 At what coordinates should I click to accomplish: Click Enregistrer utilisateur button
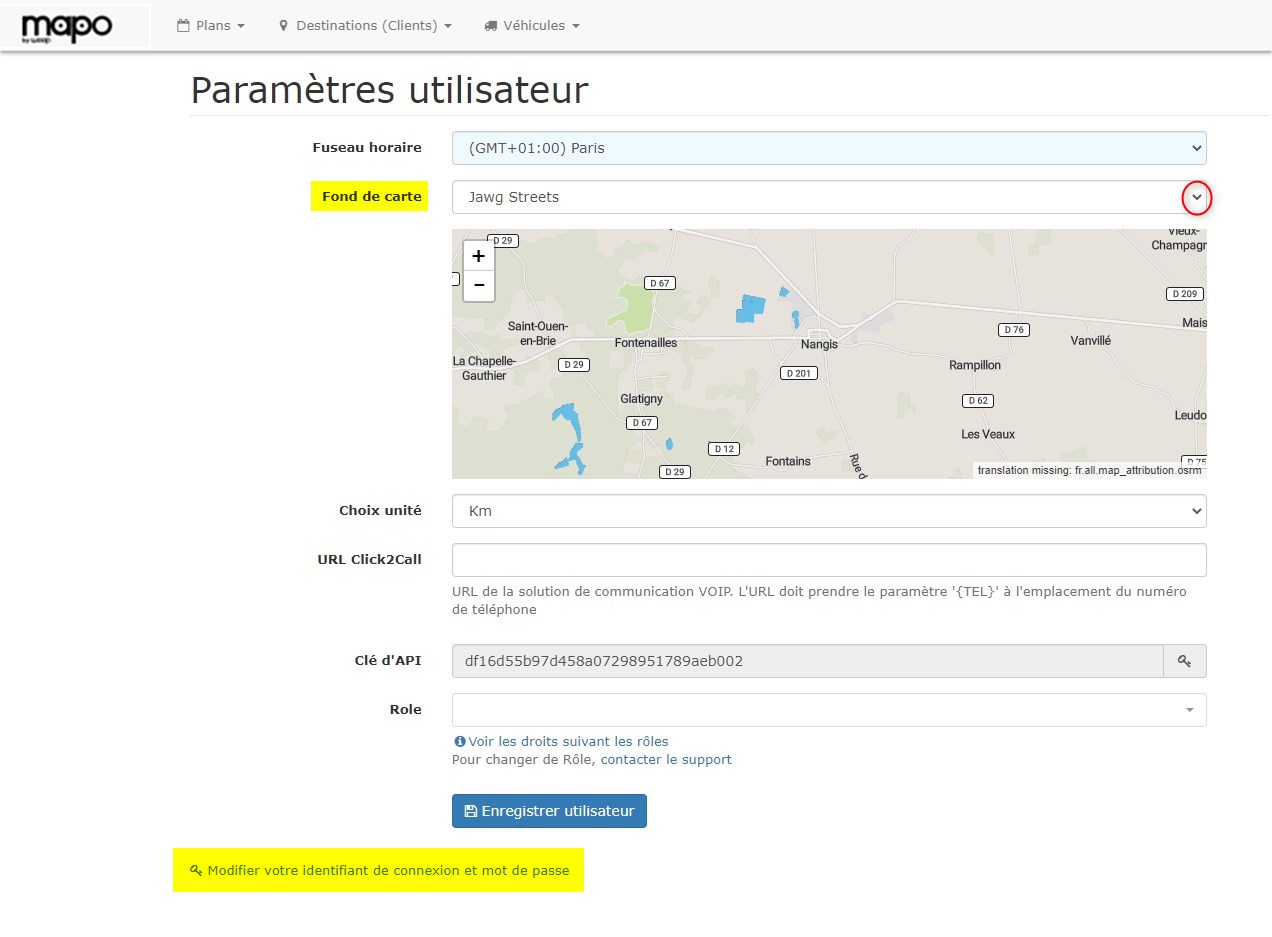[x=549, y=811]
